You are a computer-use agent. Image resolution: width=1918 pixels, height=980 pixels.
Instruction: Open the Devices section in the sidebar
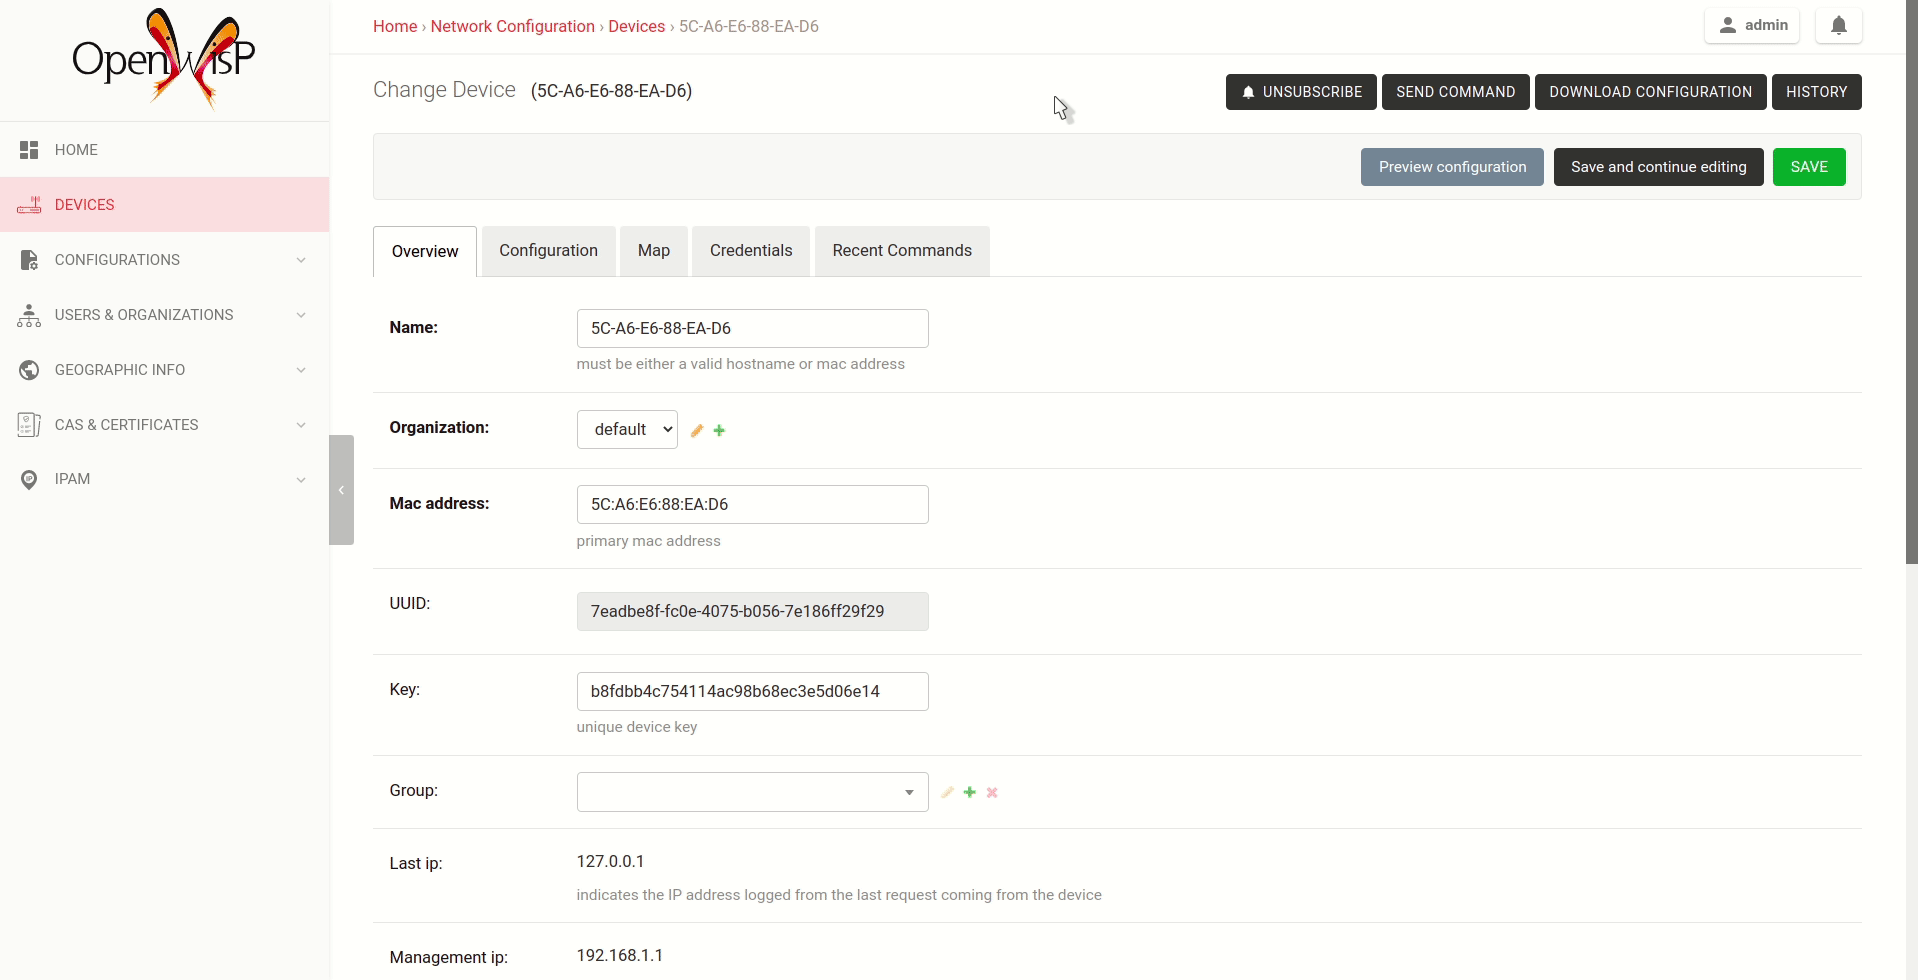[84, 204]
